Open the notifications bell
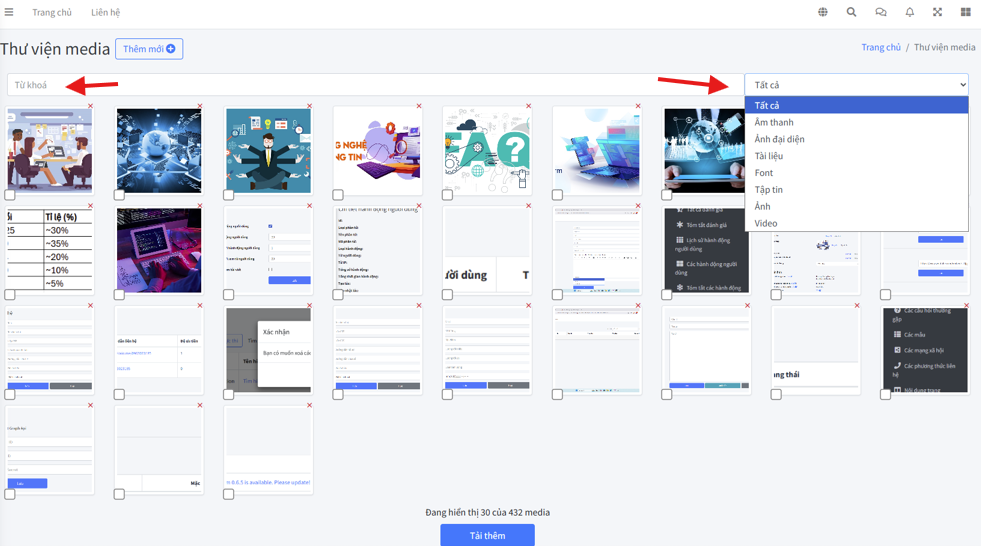This screenshot has width=981, height=546. 910,12
